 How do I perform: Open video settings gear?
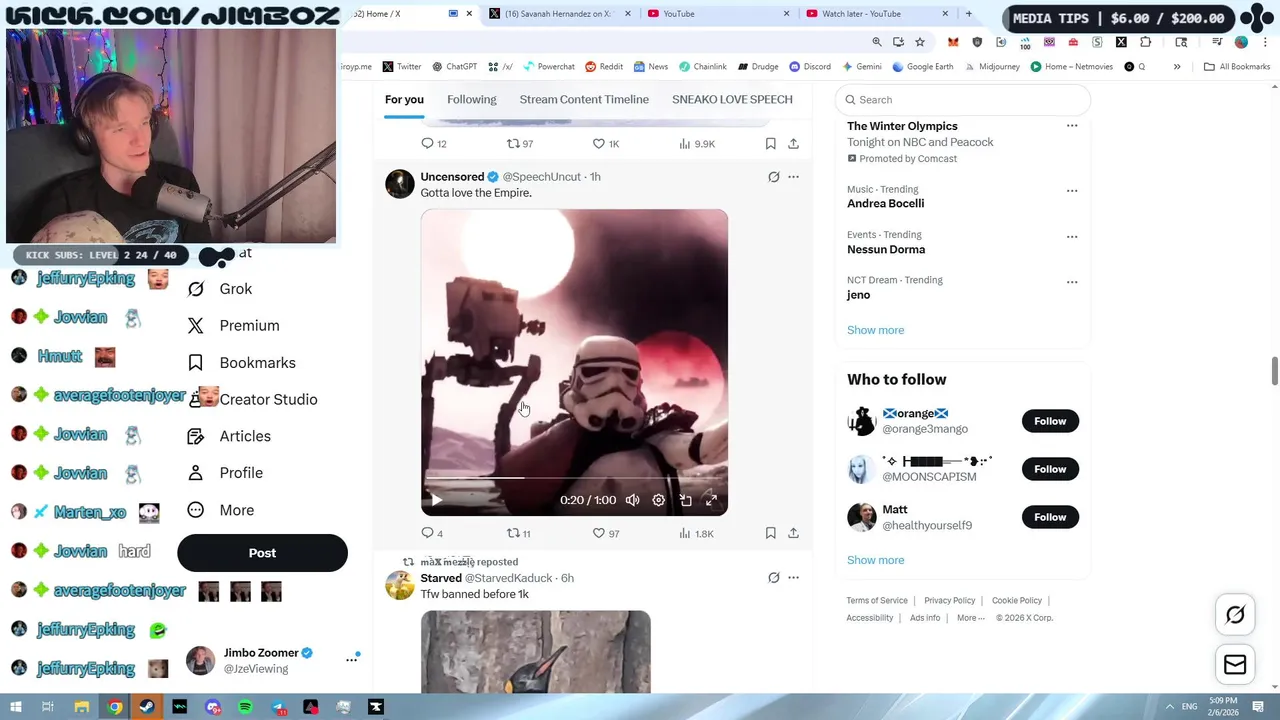tap(658, 500)
